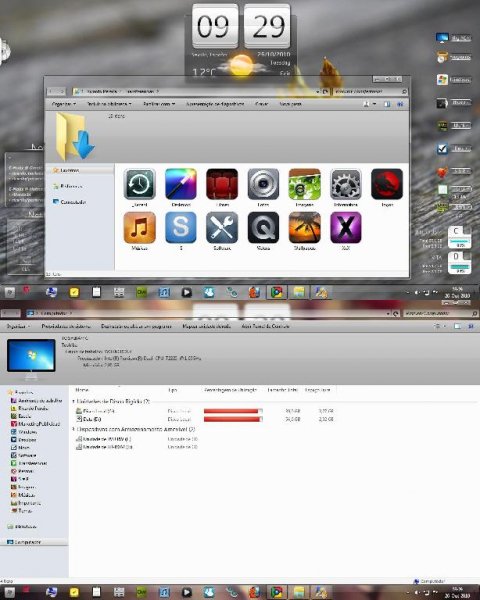This screenshot has height=600, width=480.
Task: Open the red cinema seats folder icon
Action: coord(222,184)
